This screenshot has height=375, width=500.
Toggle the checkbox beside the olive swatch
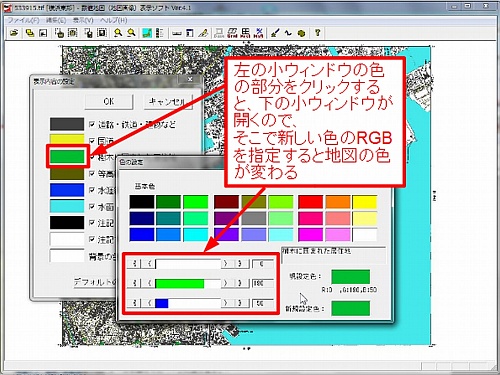coord(92,173)
